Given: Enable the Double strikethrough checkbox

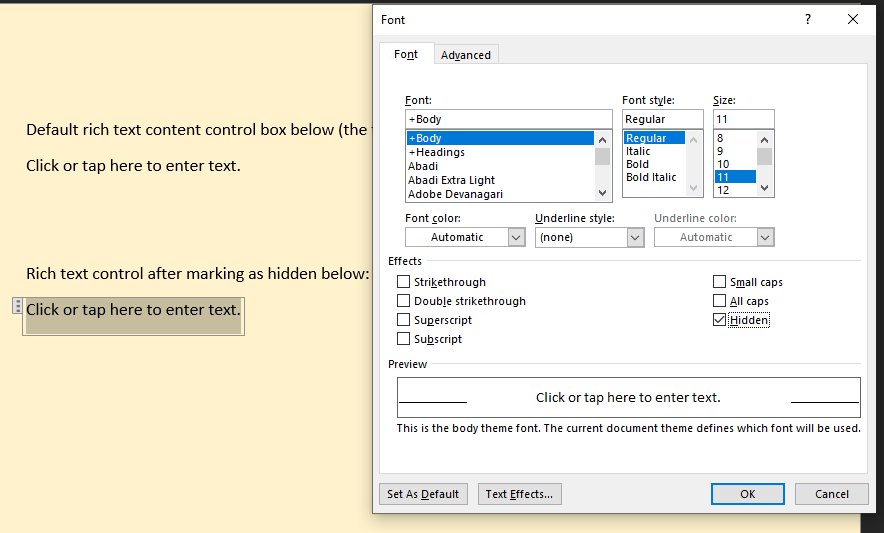Looking at the screenshot, I should point(403,301).
